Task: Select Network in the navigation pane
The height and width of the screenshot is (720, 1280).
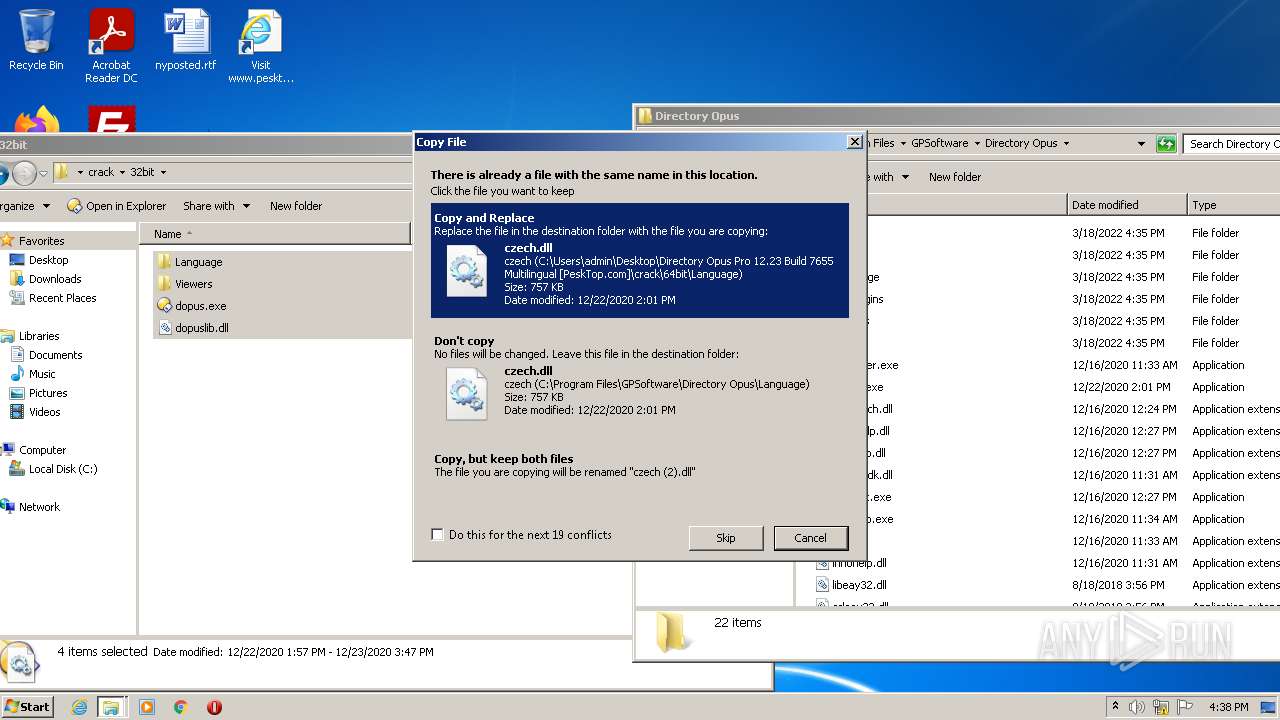Action: (39, 507)
